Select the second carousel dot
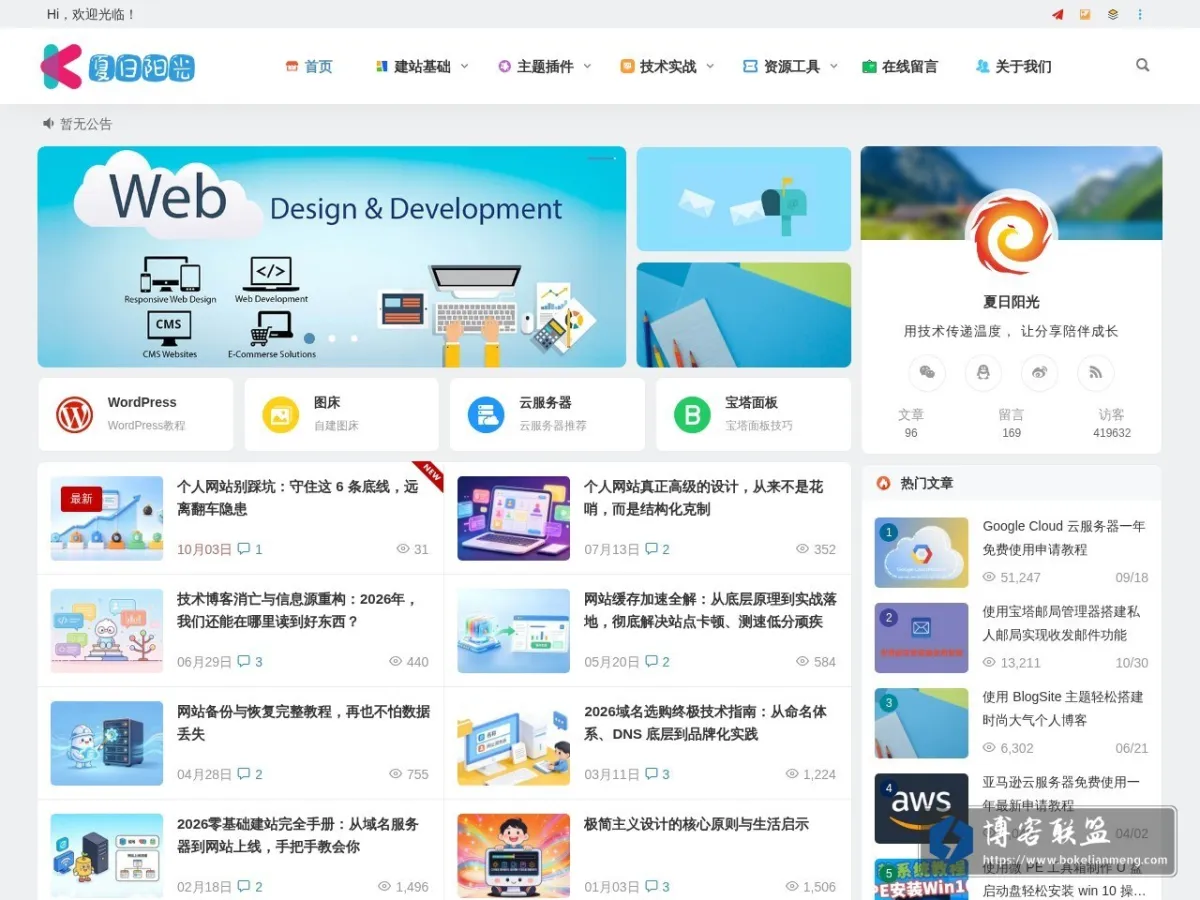The height and width of the screenshot is (900, 1200). 332,338
